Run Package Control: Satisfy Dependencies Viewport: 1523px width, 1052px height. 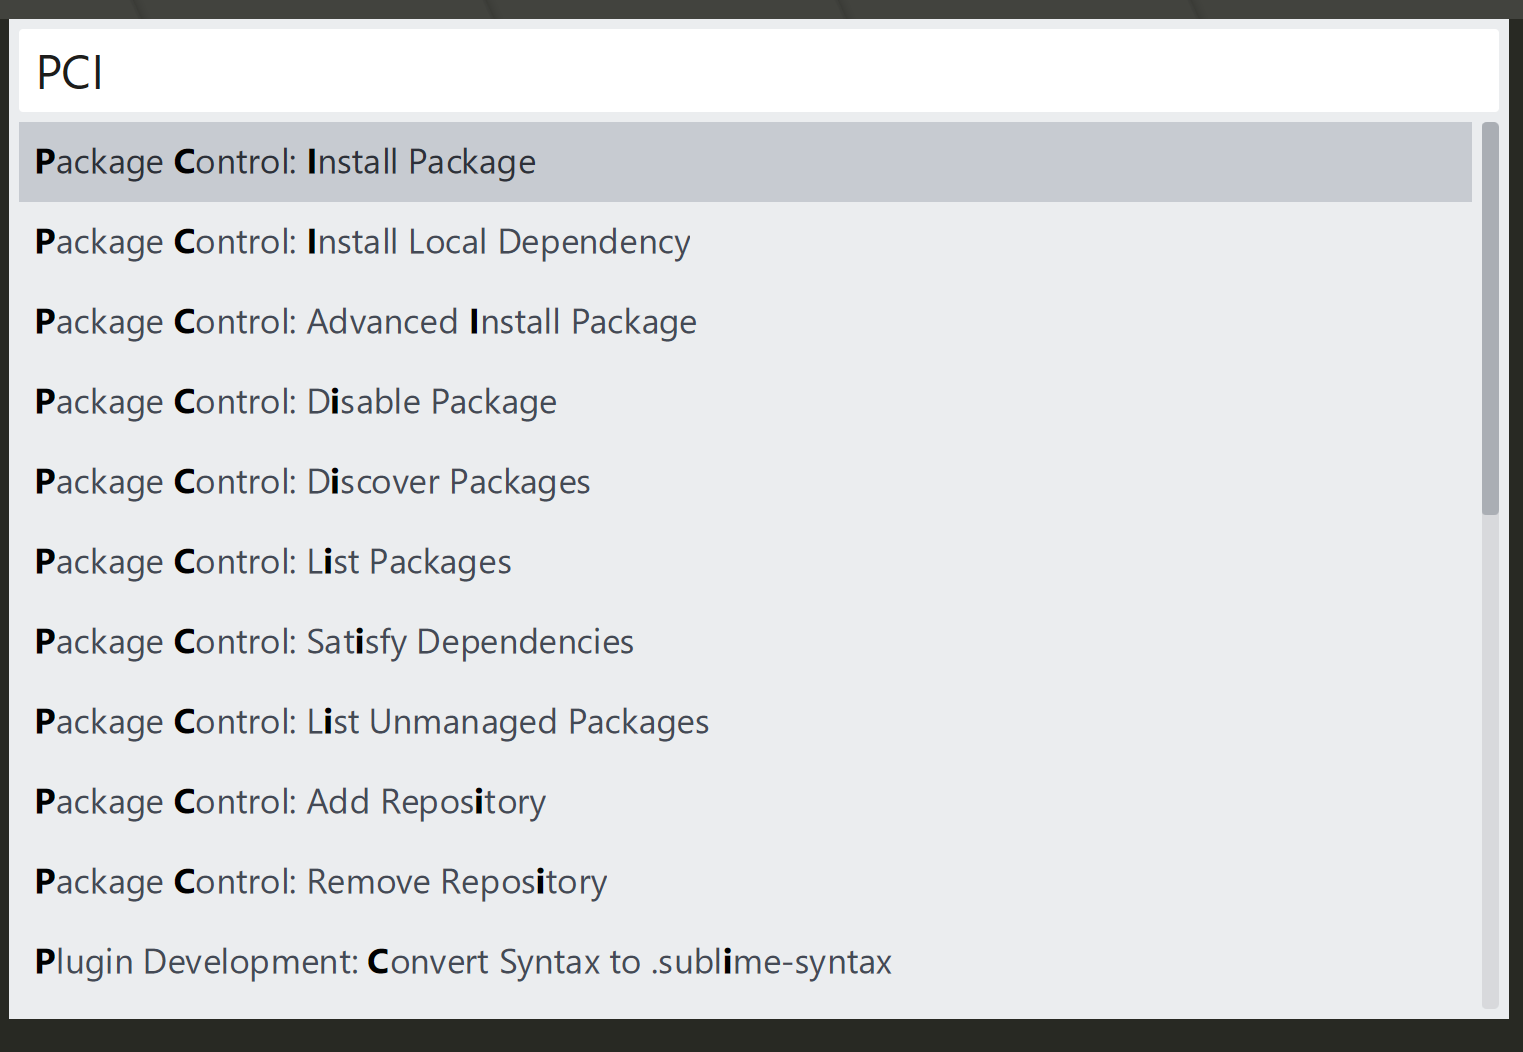click(x=745, y=642)
